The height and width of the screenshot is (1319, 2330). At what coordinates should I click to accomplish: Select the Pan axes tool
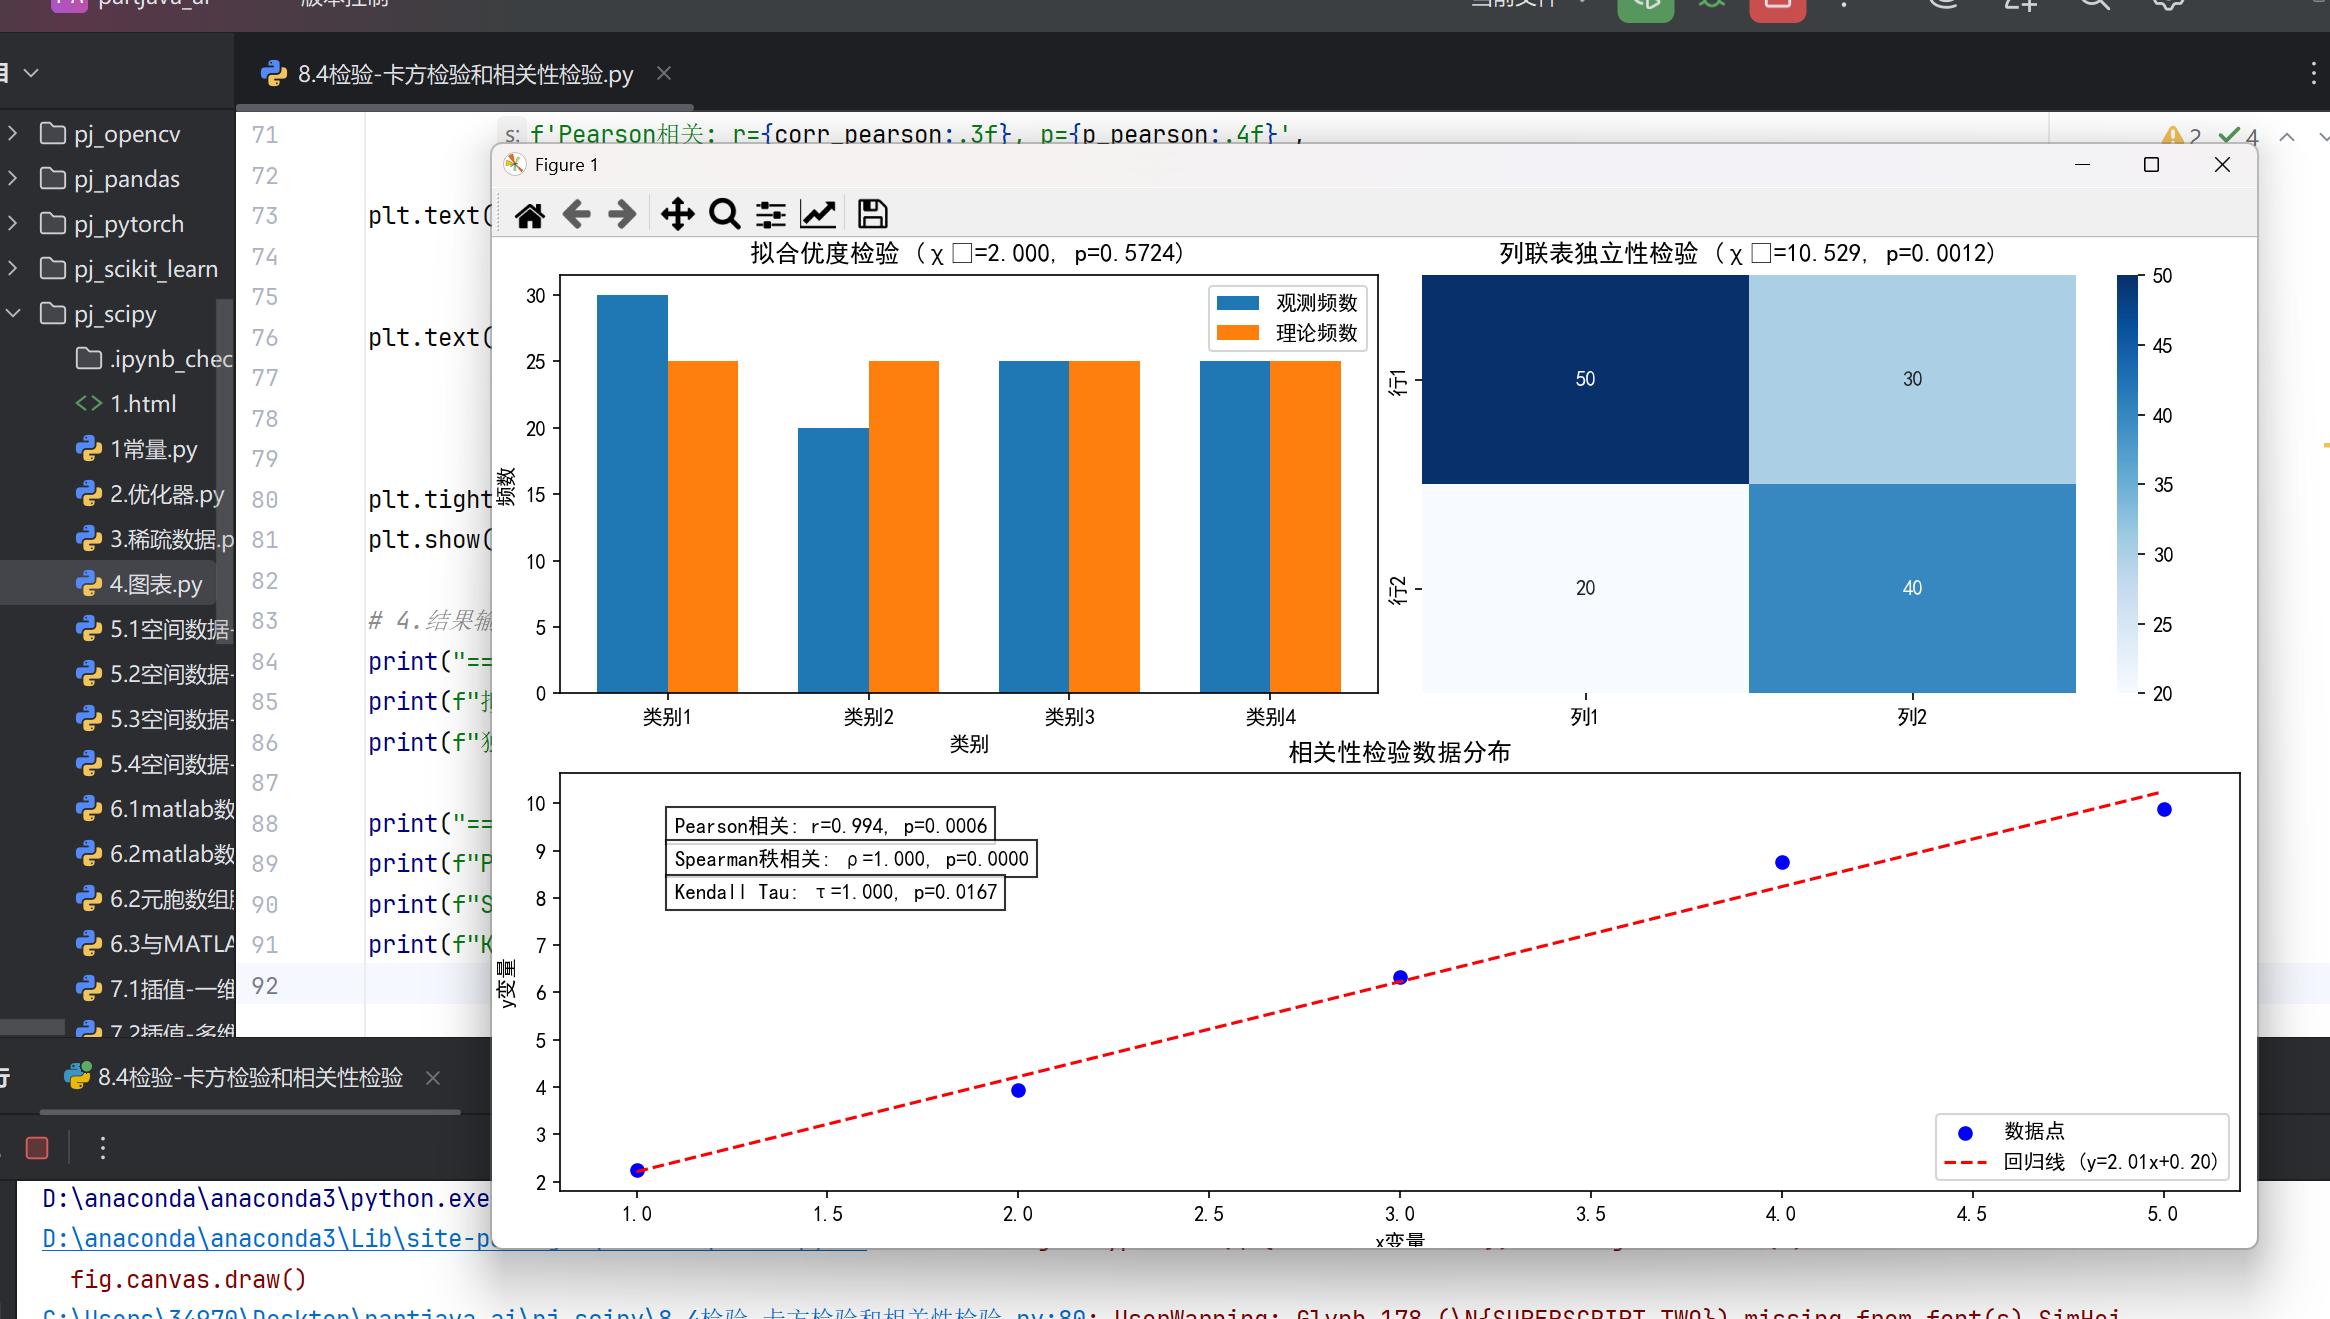pyautogui.click(x=677, y=214)
